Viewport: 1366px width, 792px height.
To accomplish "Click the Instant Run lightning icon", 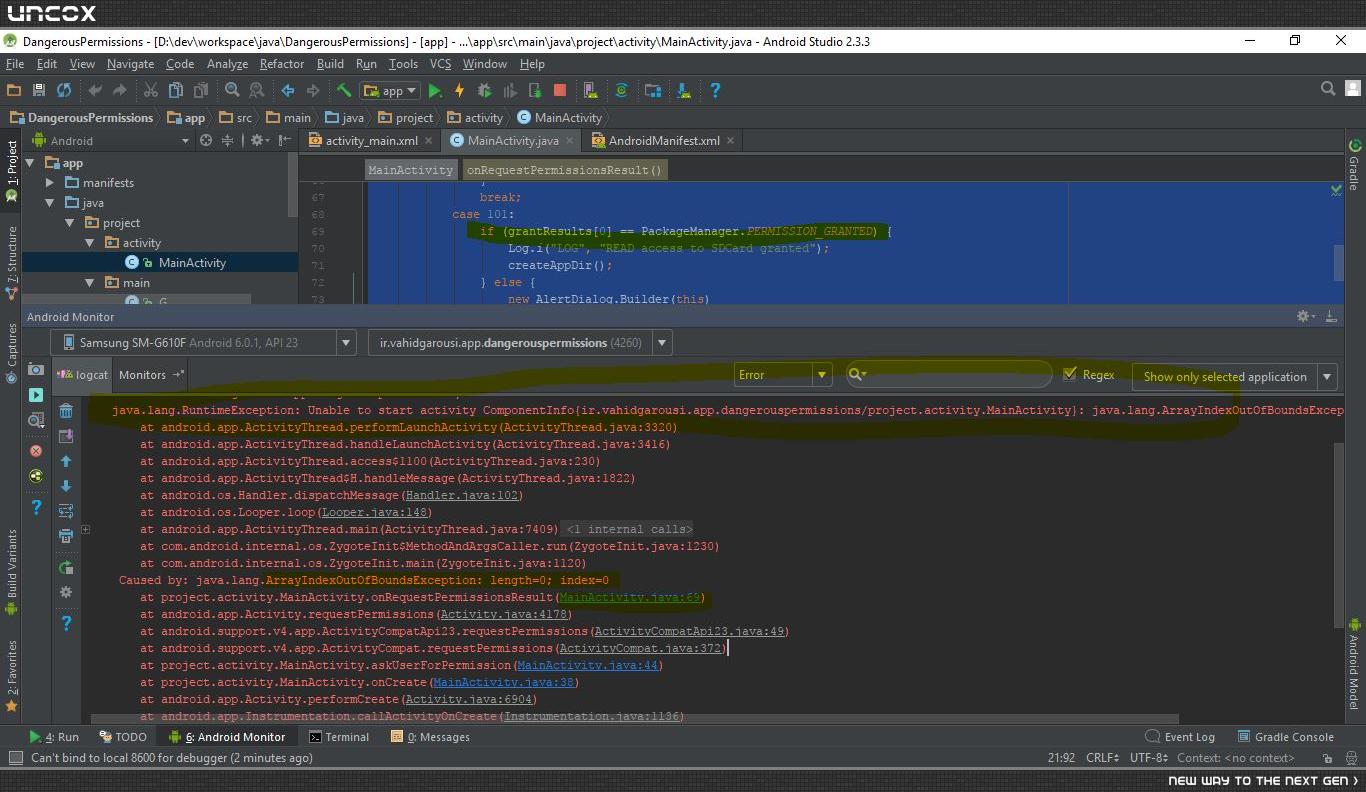I will coord(459,90).
